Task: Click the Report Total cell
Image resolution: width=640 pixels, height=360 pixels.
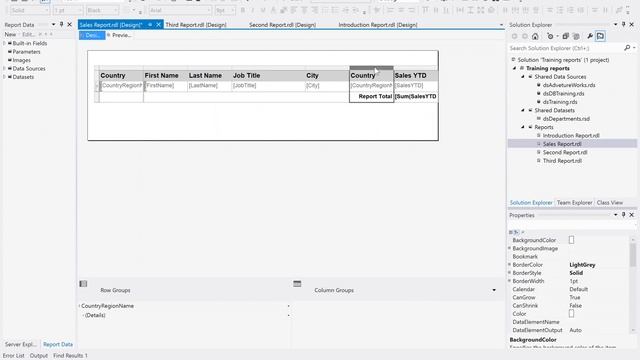Action: click(x=371, y=97)
